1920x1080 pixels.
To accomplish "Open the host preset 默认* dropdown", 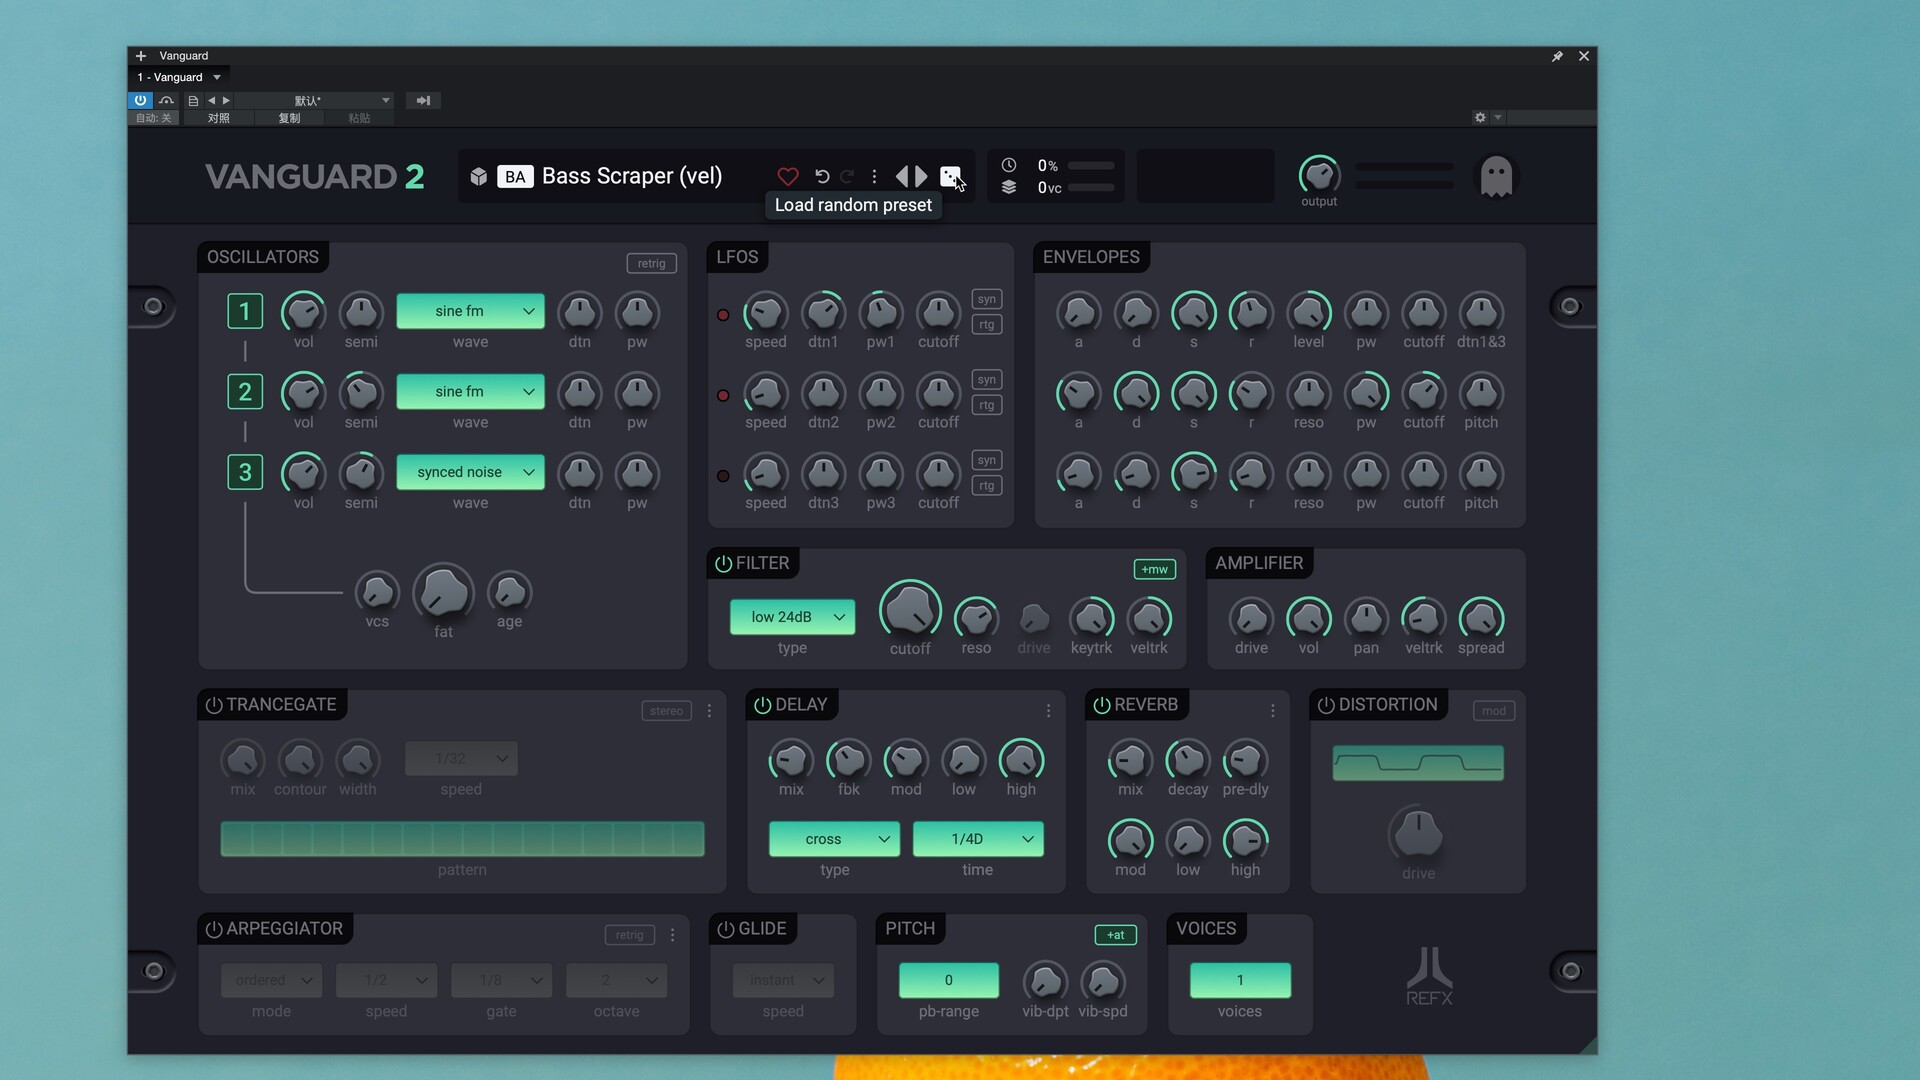I will coord(315,100).
